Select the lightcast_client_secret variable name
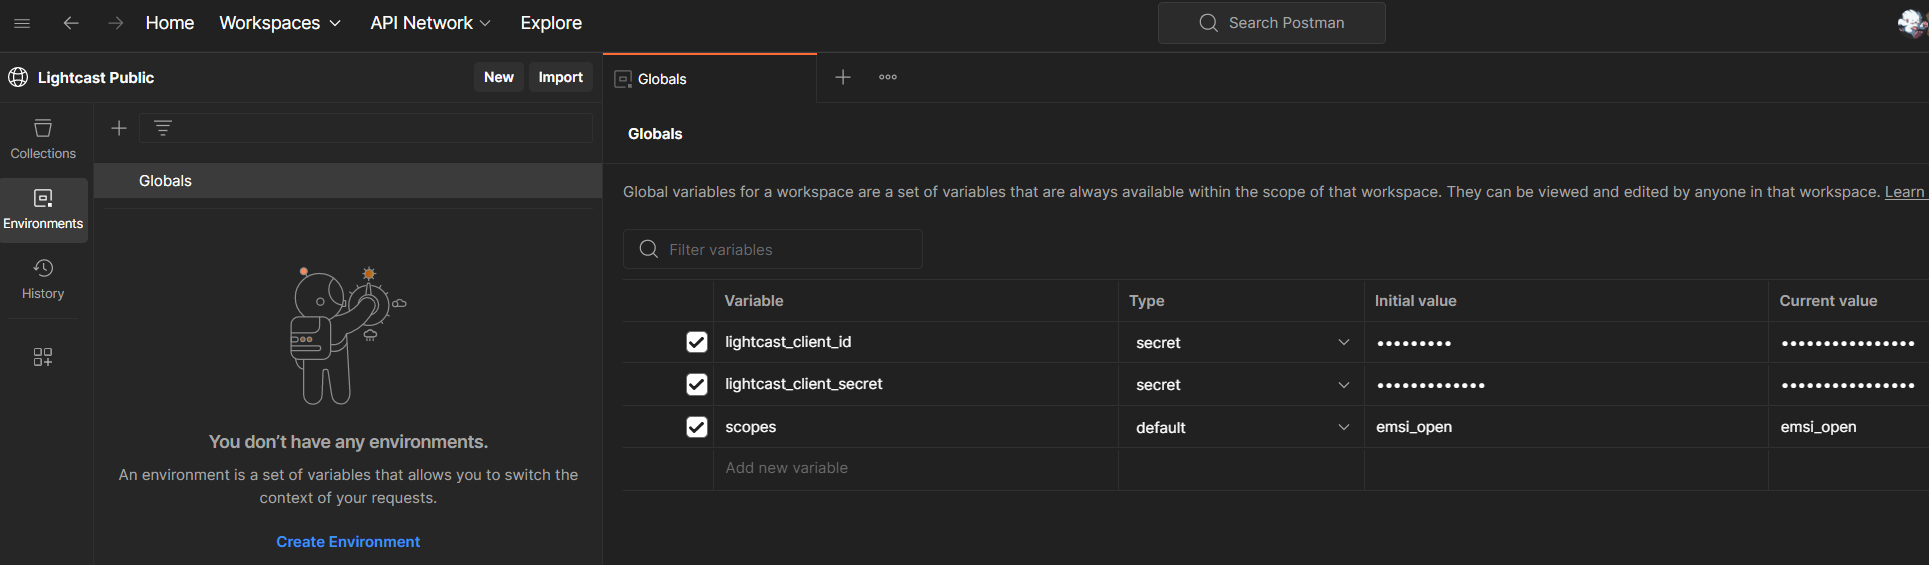1929x565 pixels. [x=804, y=384]
